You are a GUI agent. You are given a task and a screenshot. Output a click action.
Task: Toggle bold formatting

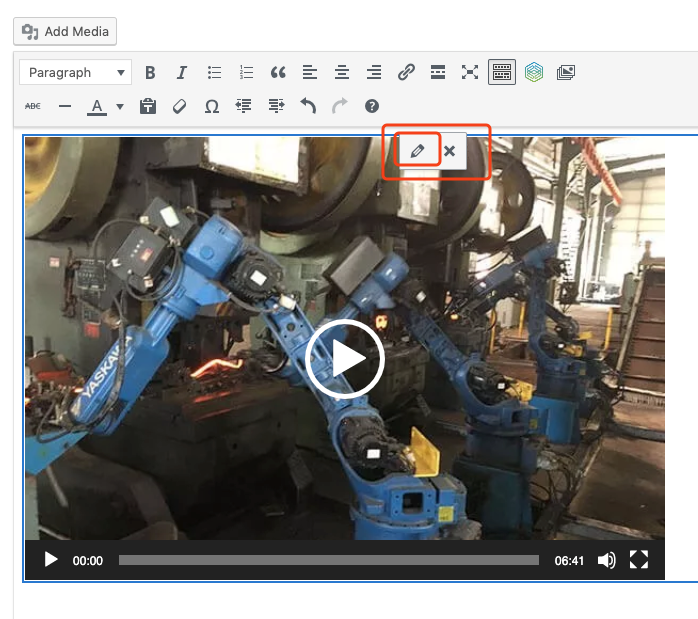150,72
